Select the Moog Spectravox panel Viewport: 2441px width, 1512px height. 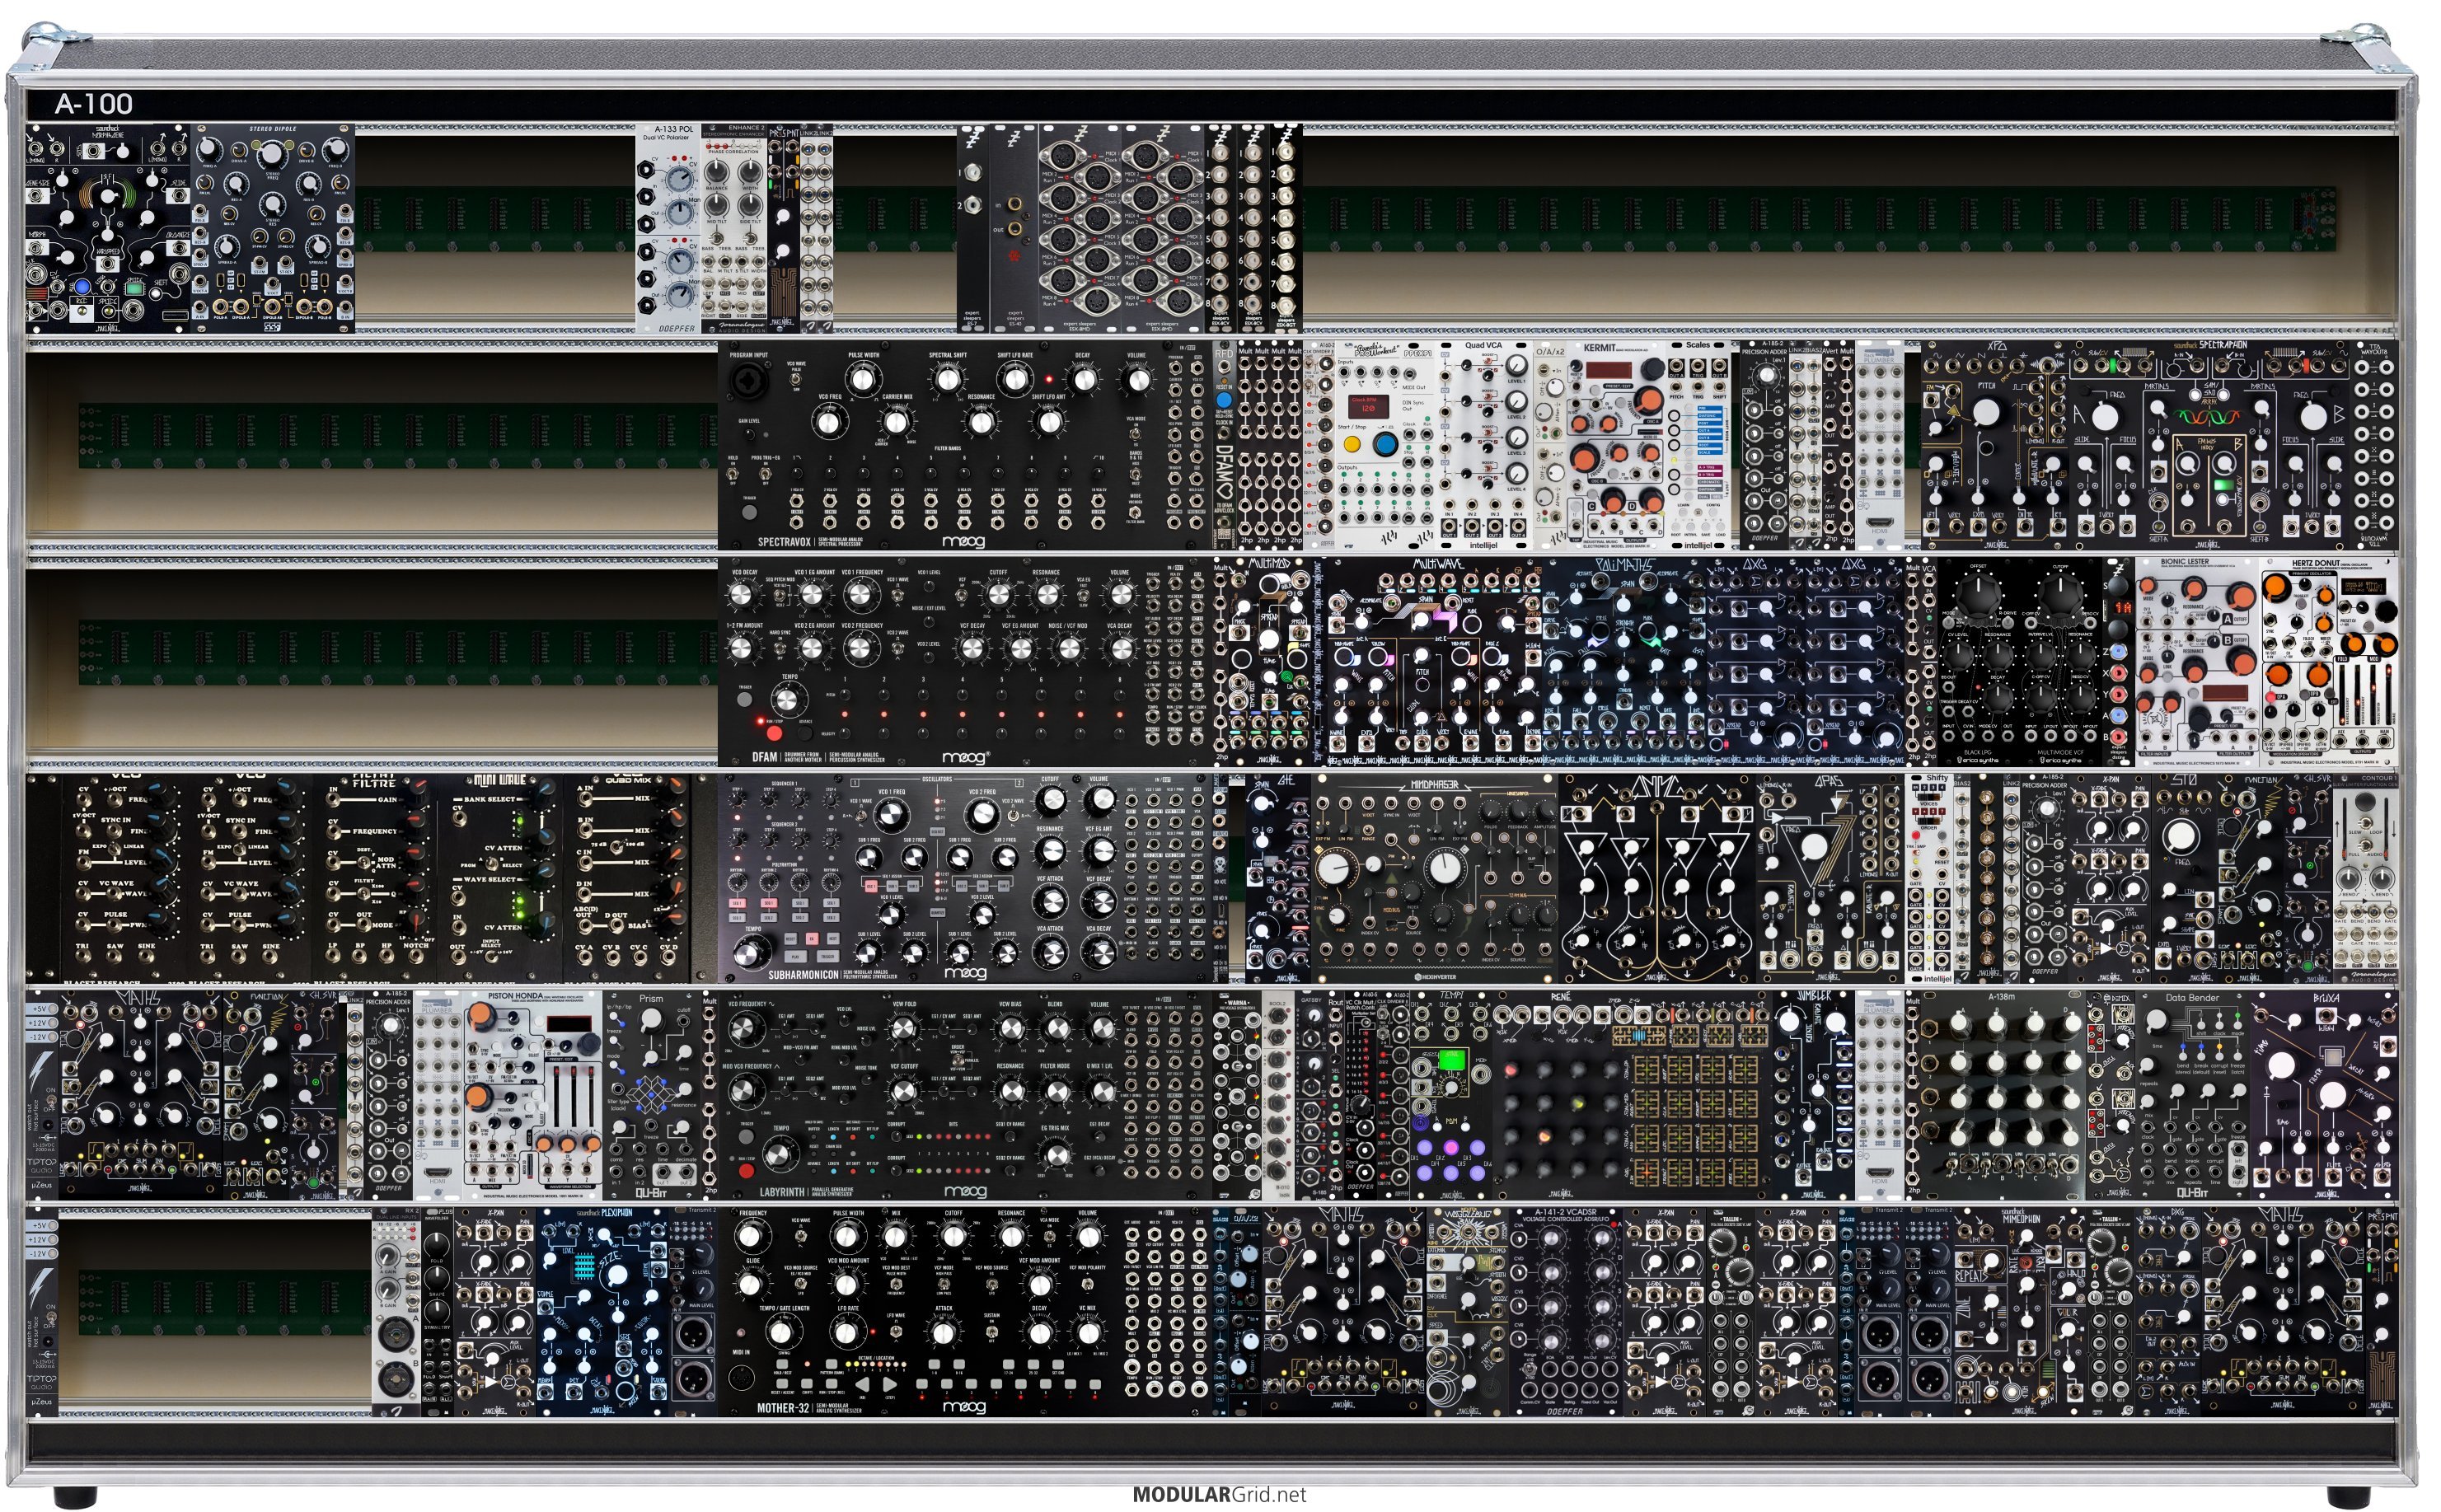coord(965,445)
